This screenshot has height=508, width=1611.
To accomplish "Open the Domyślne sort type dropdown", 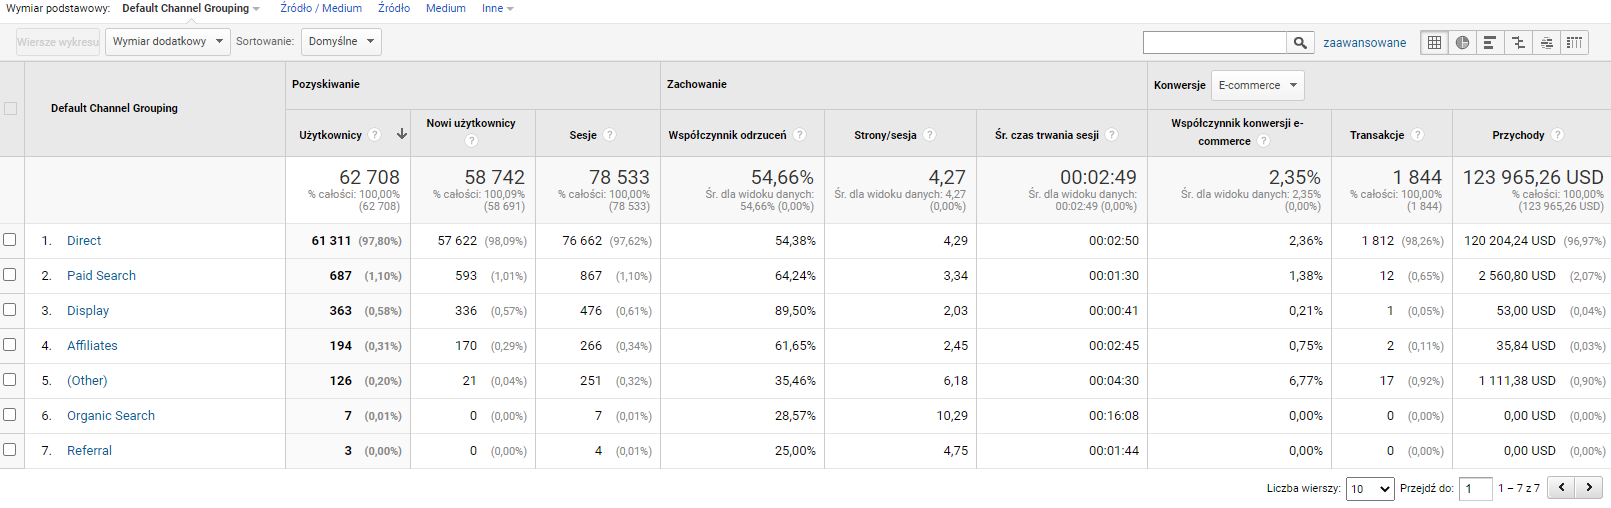I will (x=341, y=42).
